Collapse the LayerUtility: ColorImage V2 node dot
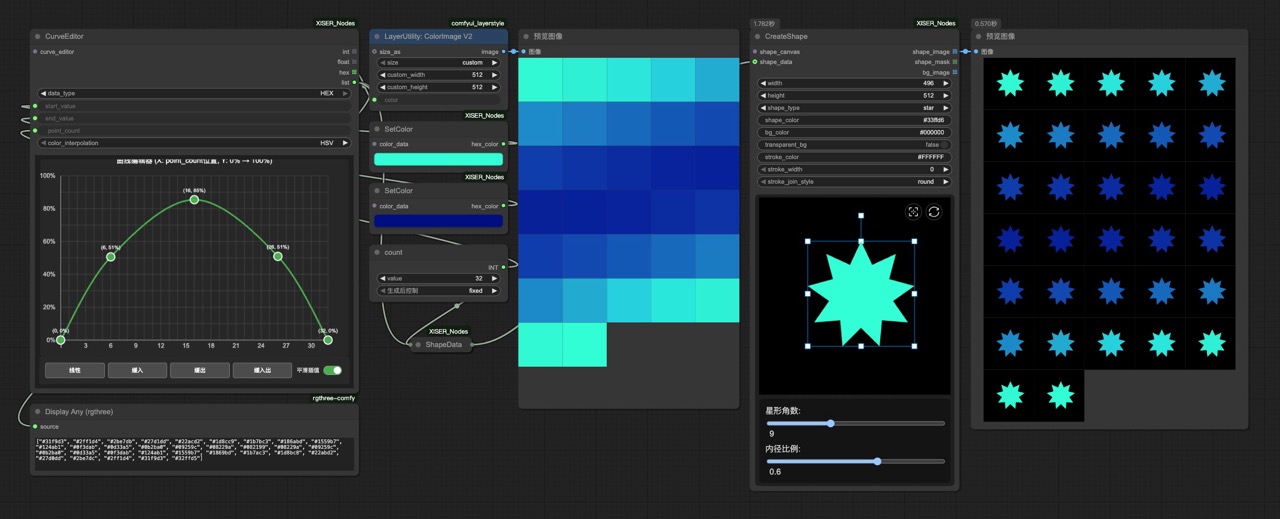Image resolution: width=1280 pixels, height=519 pixels. pyautogui.click(x=377, y=37)
